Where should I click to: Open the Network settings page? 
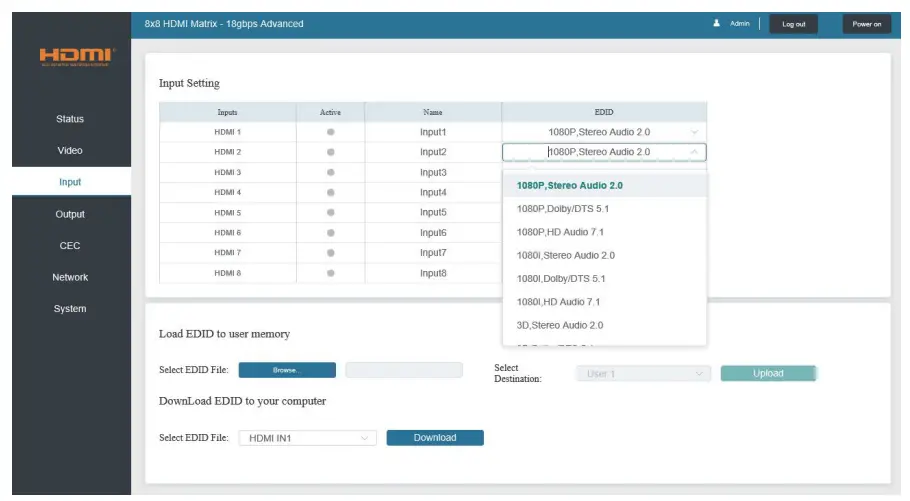pyautogui.click(x=70, y=277)
